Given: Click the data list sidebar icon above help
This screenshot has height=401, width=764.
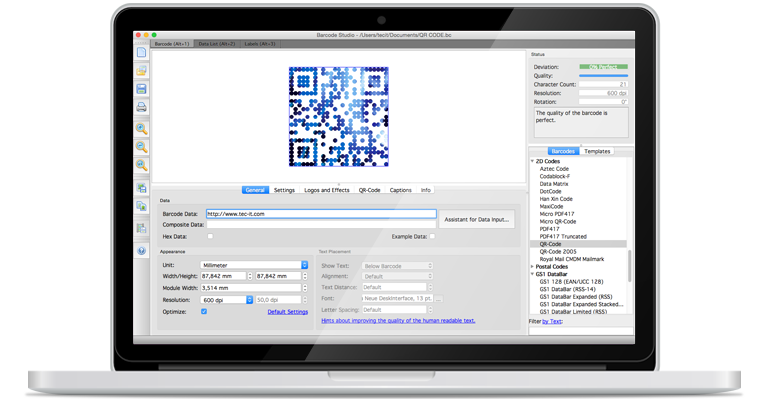Looking at the screenshot, I should pyautogui.click(x=141, y=228).
